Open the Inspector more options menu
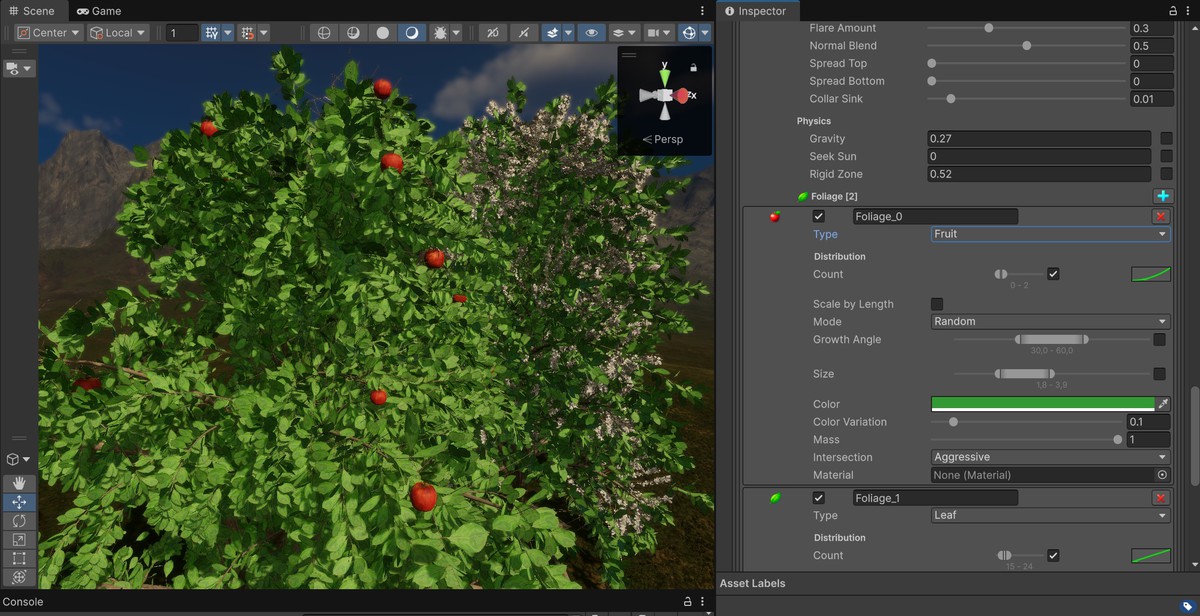The width and height of the screenshot is (1200, 616). (1190, 11)
